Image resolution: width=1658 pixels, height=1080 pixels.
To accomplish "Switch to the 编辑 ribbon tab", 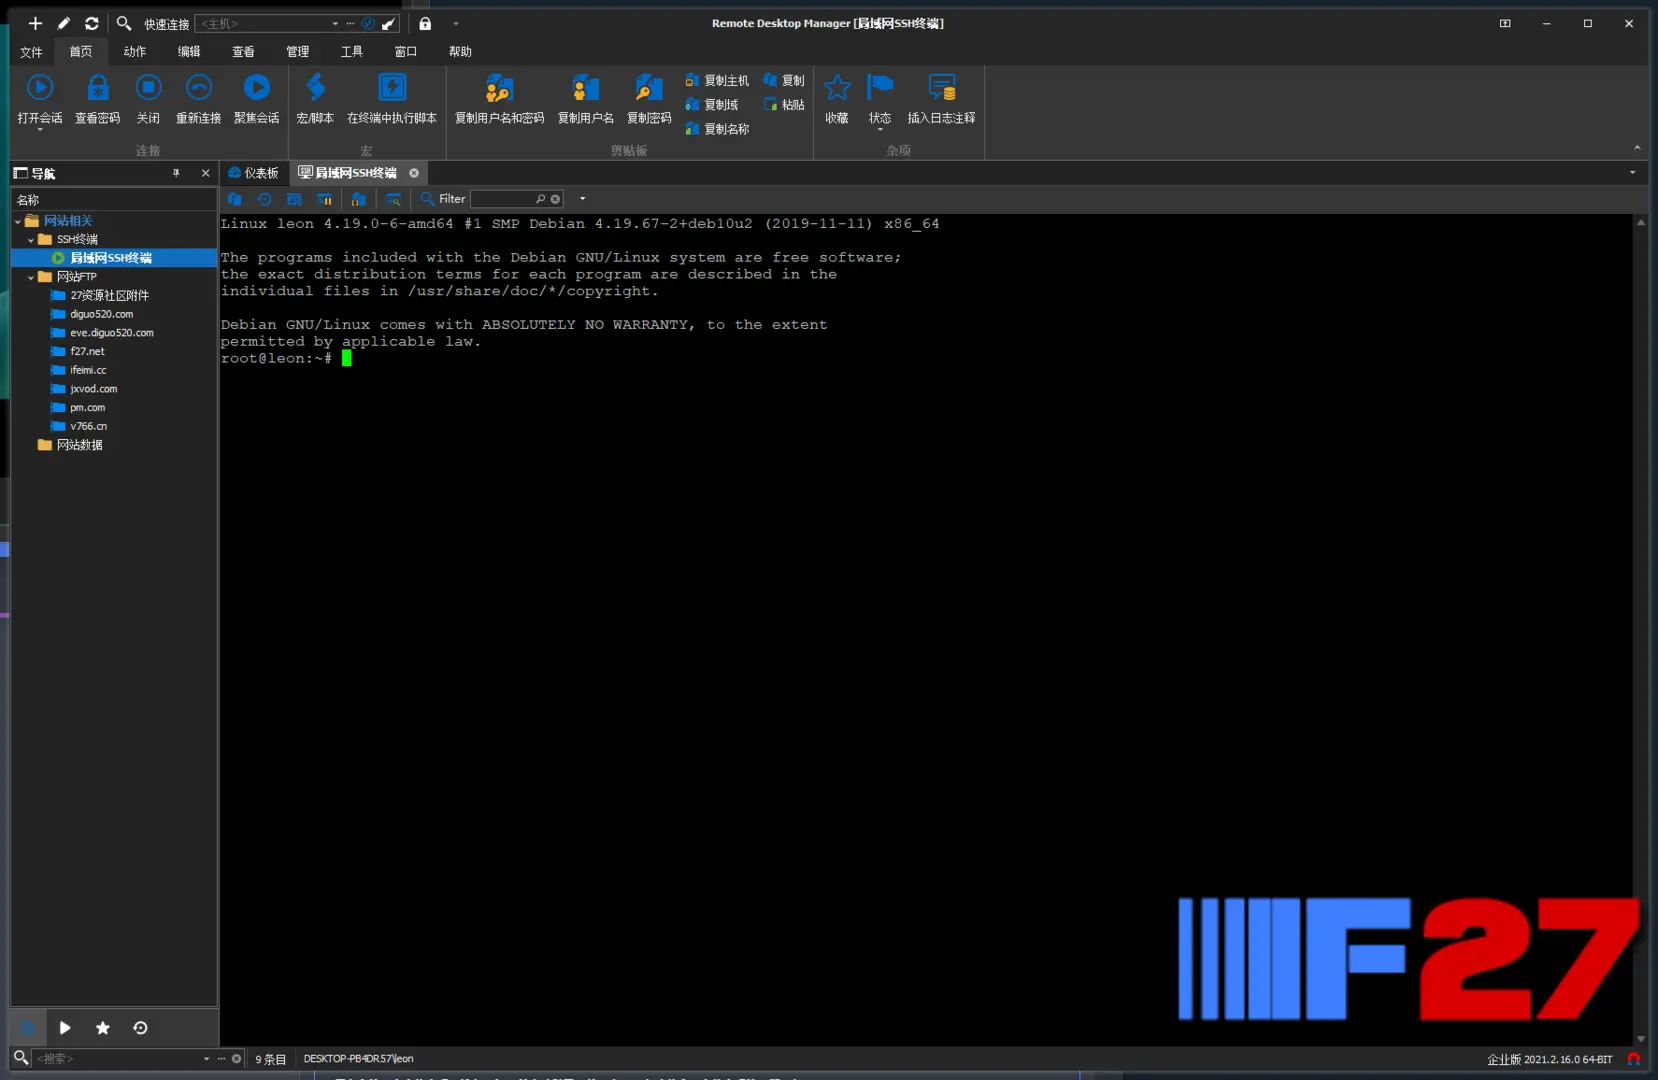I will pyautogui.click(x=189, y=52).
